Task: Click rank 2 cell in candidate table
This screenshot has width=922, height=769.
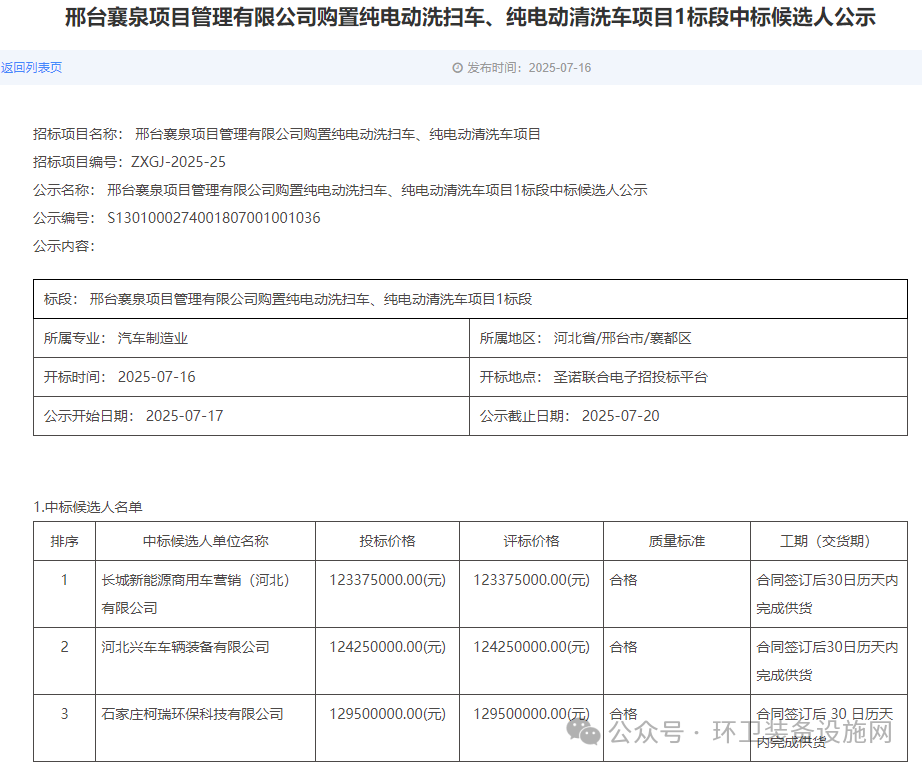Action: [65, 661]
